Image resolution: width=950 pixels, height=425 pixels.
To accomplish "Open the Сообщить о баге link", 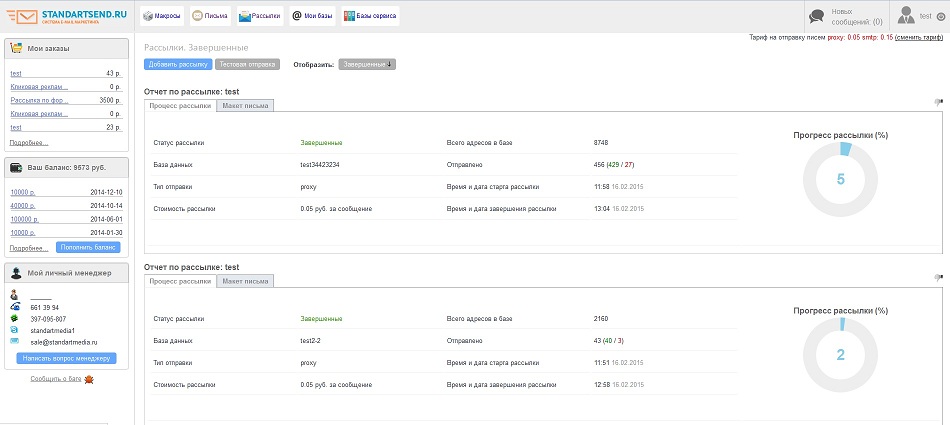I will pos(56,379).
